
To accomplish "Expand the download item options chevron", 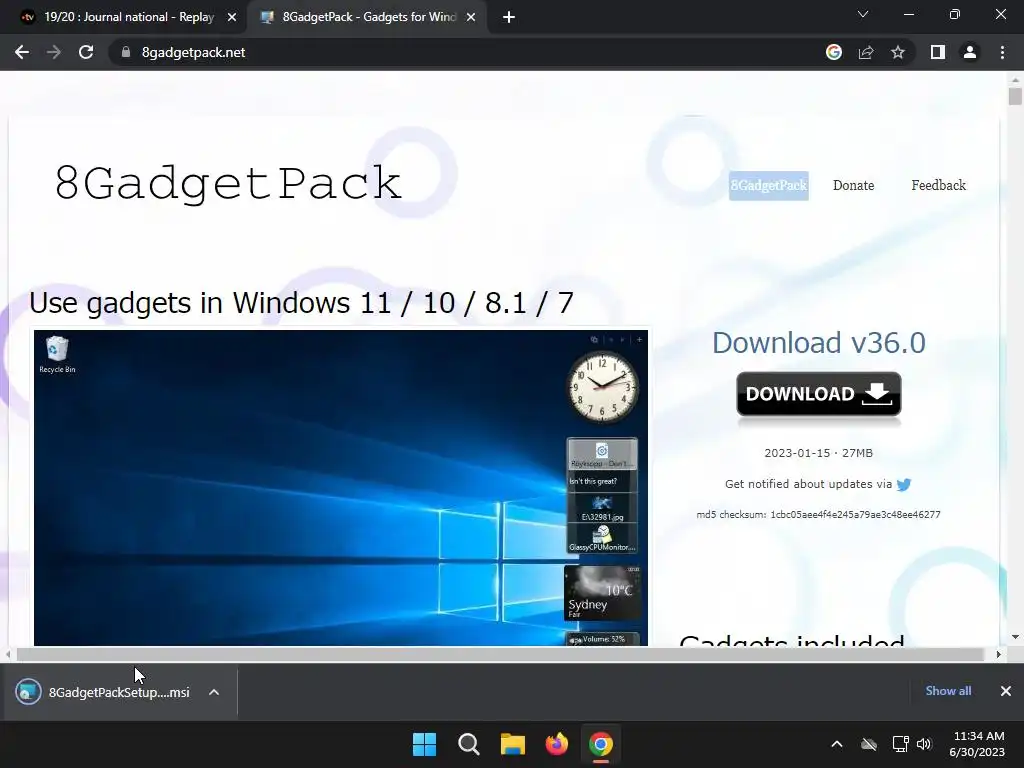I will [214, 692].
